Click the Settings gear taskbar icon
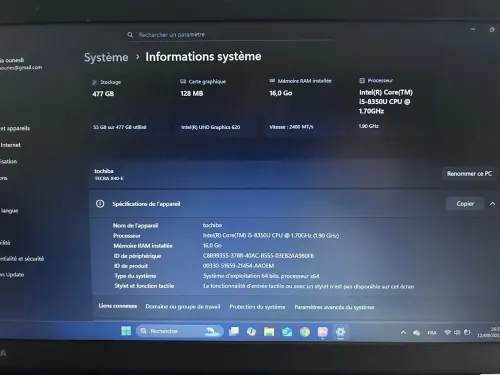 tap(340, 332)
